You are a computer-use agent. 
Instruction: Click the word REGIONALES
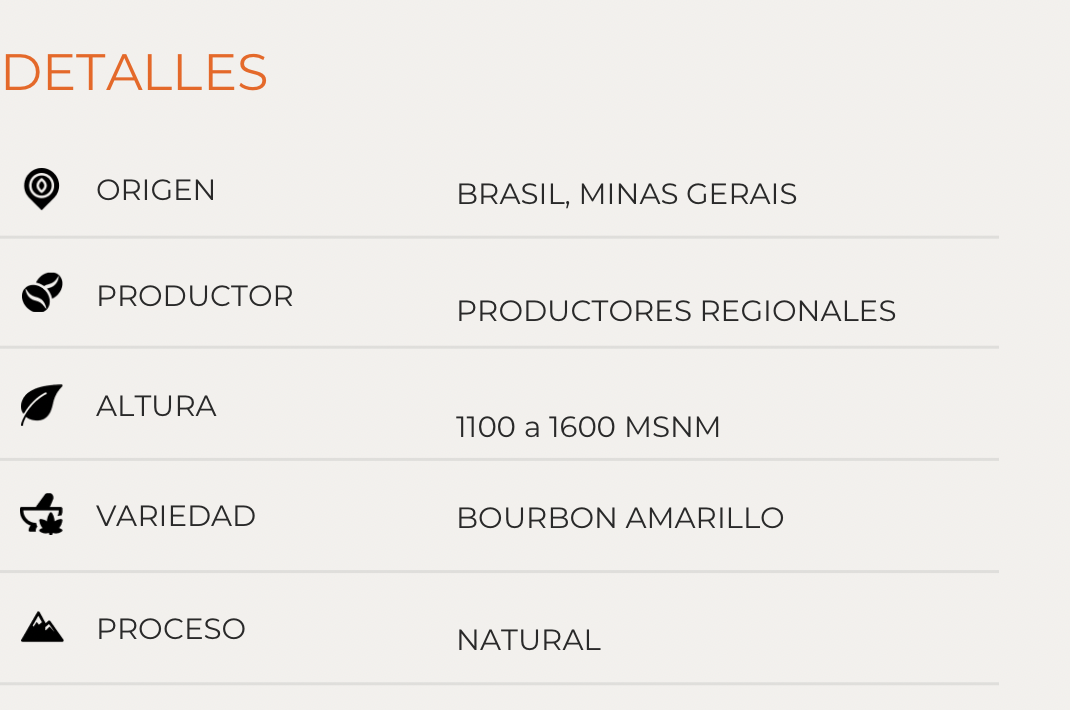798,312
